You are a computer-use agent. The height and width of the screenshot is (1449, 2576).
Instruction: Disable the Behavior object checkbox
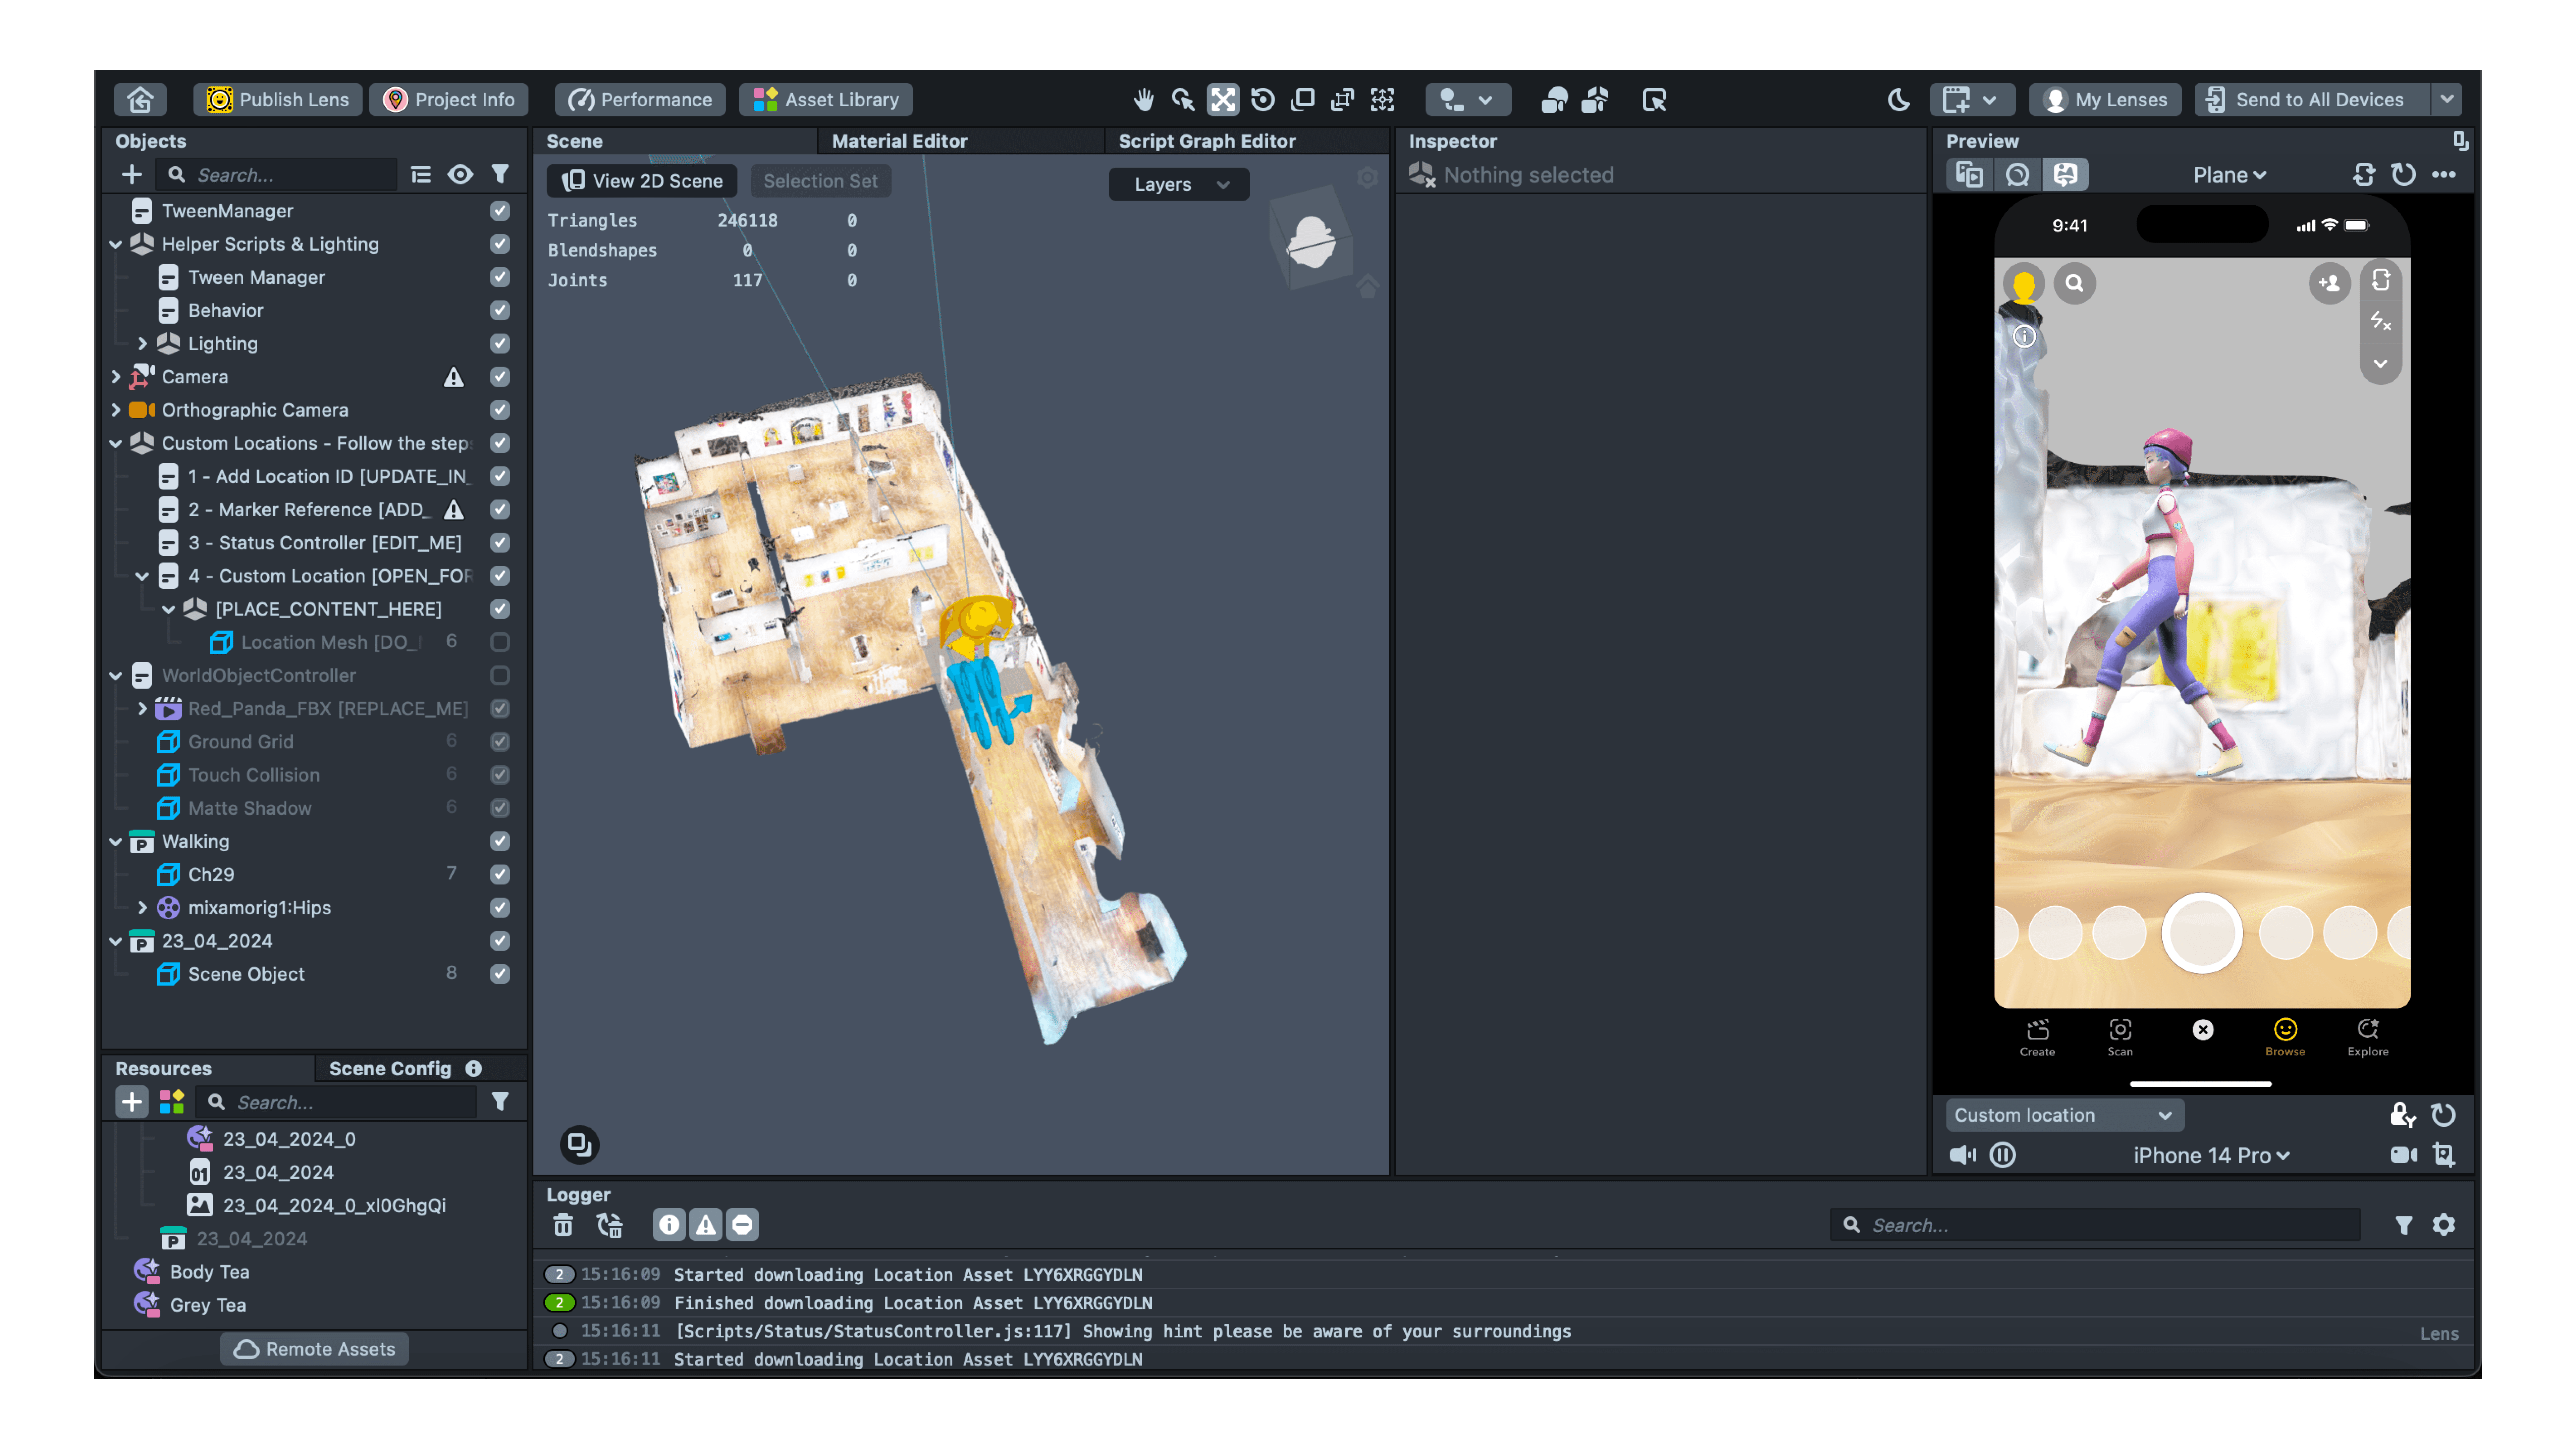coord(500,310)
